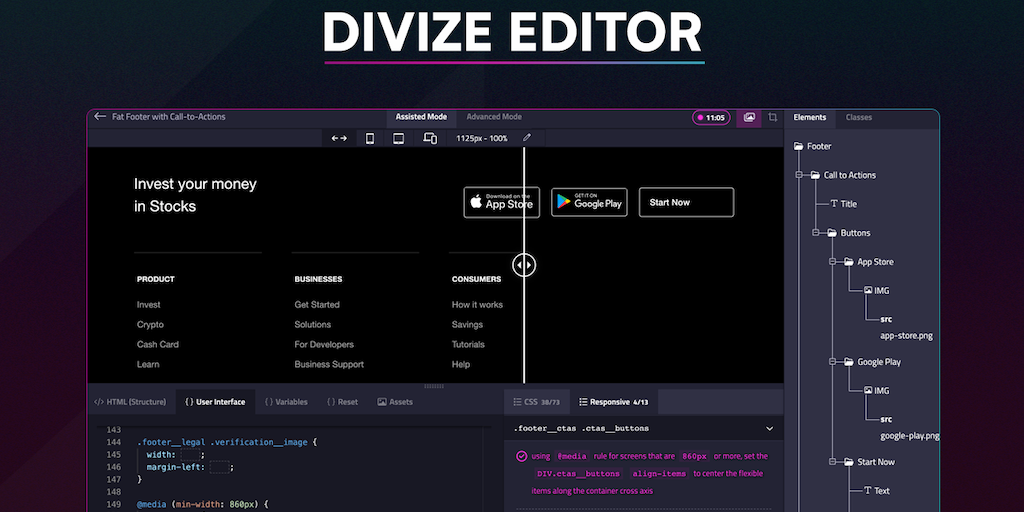Open the image preview icon in top bar

tap(748, 117)
